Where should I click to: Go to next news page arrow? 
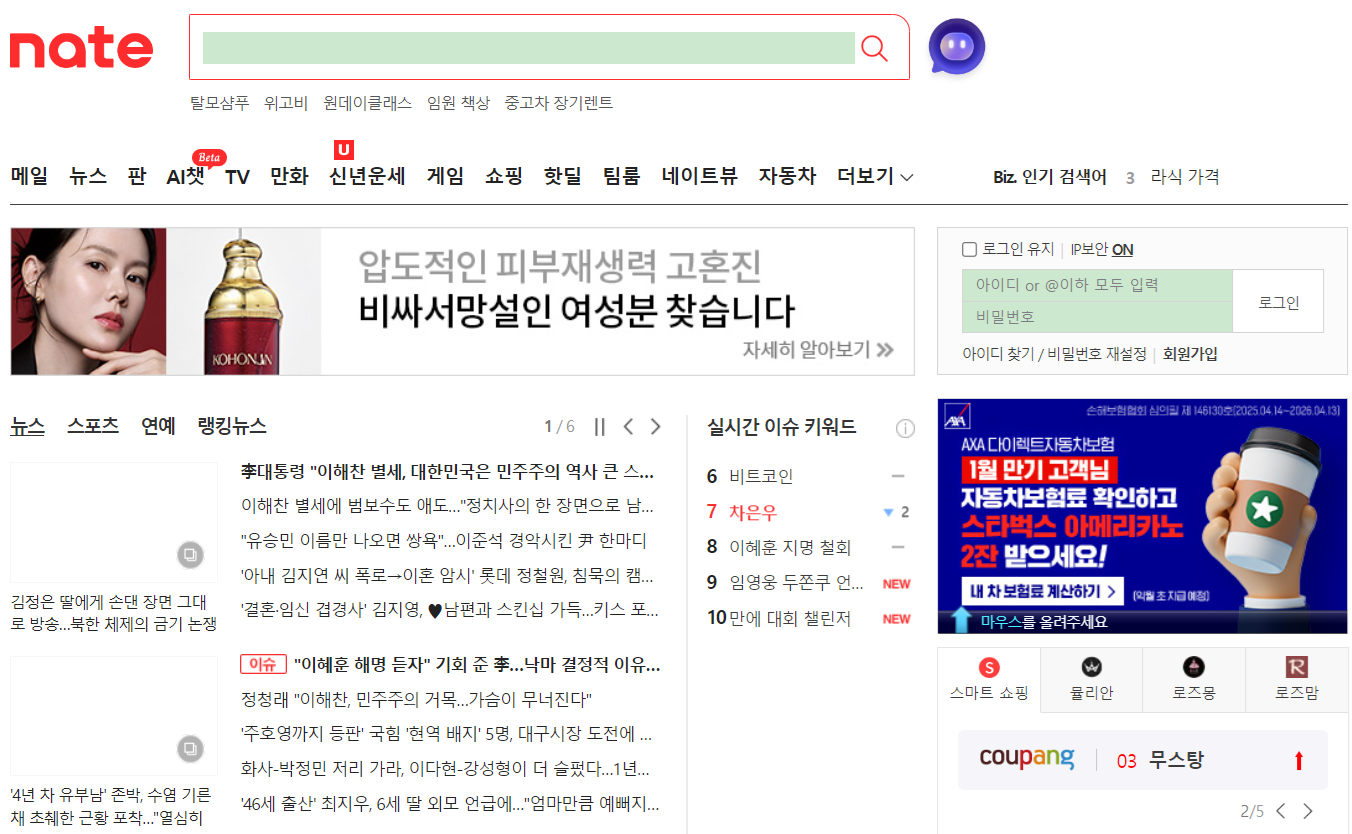pyautogui.click(x=656, y=427)
